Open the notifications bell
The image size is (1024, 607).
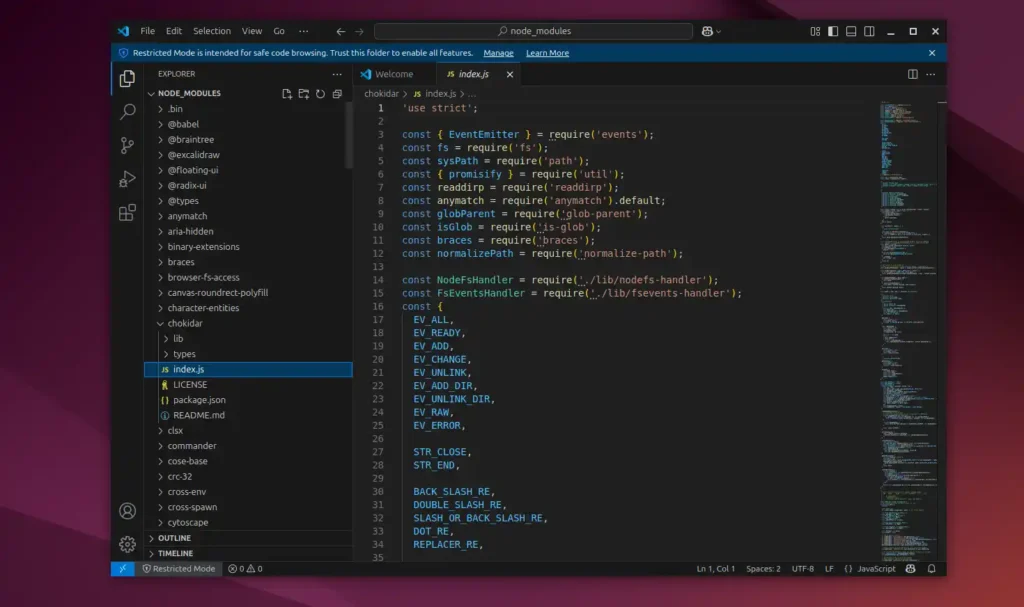[x=931, y=569]
